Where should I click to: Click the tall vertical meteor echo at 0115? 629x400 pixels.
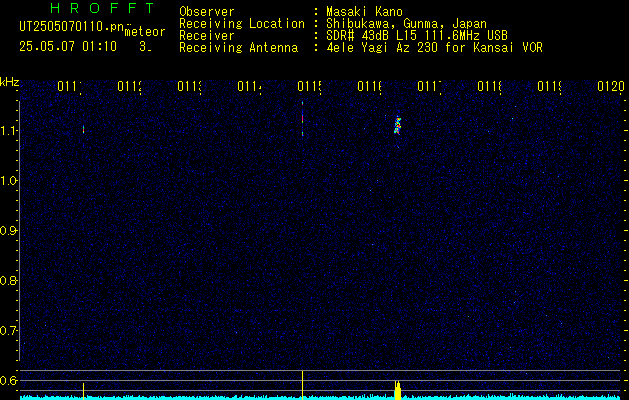point(302,119)
